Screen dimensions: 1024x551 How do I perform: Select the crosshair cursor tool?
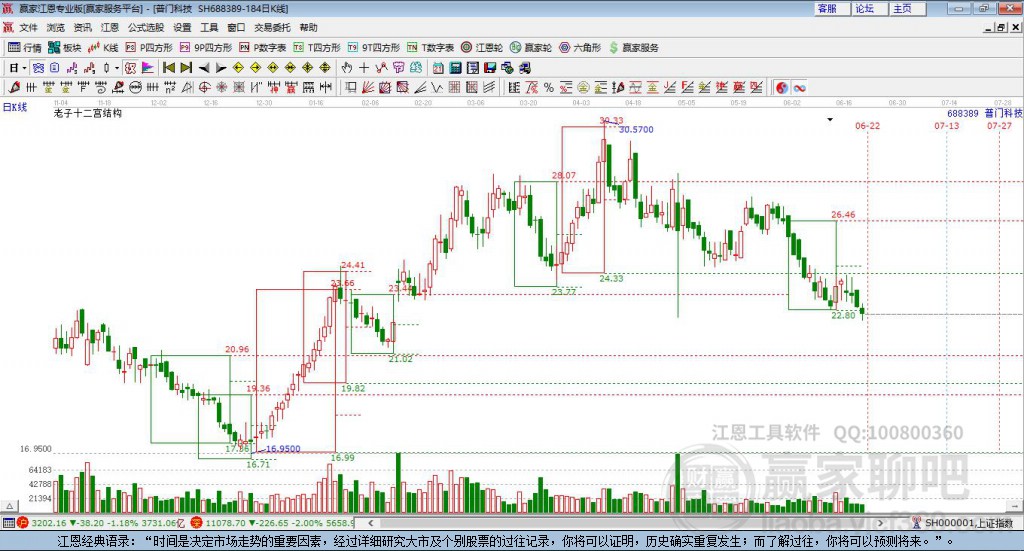[x=364, y=68]
